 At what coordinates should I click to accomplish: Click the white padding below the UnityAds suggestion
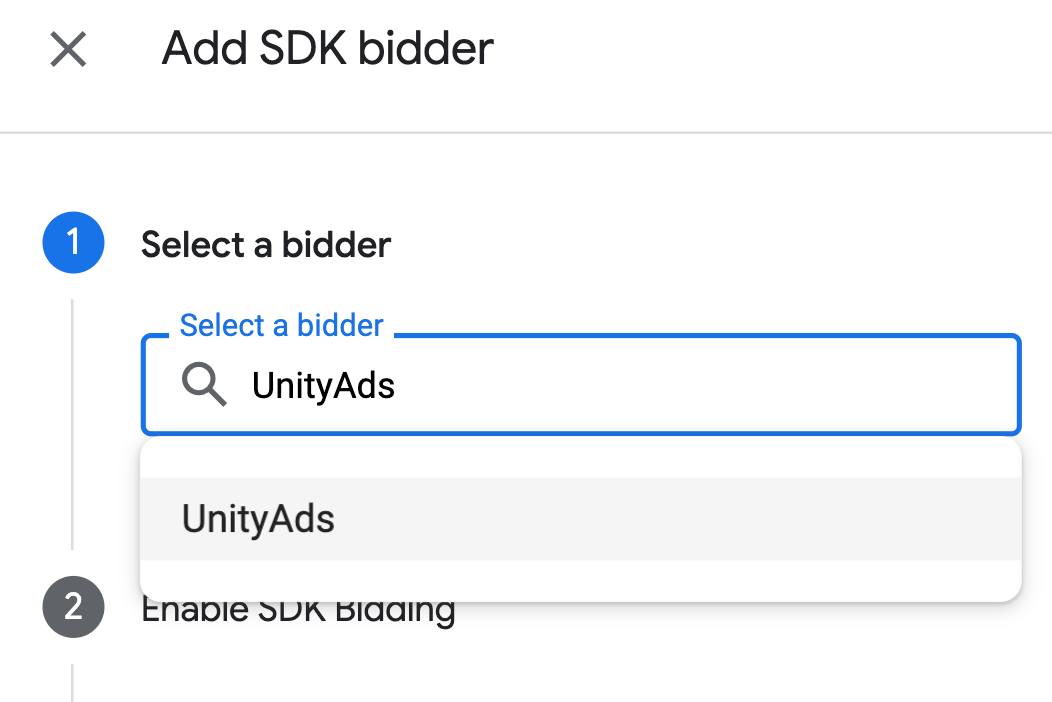pos(580,579)
